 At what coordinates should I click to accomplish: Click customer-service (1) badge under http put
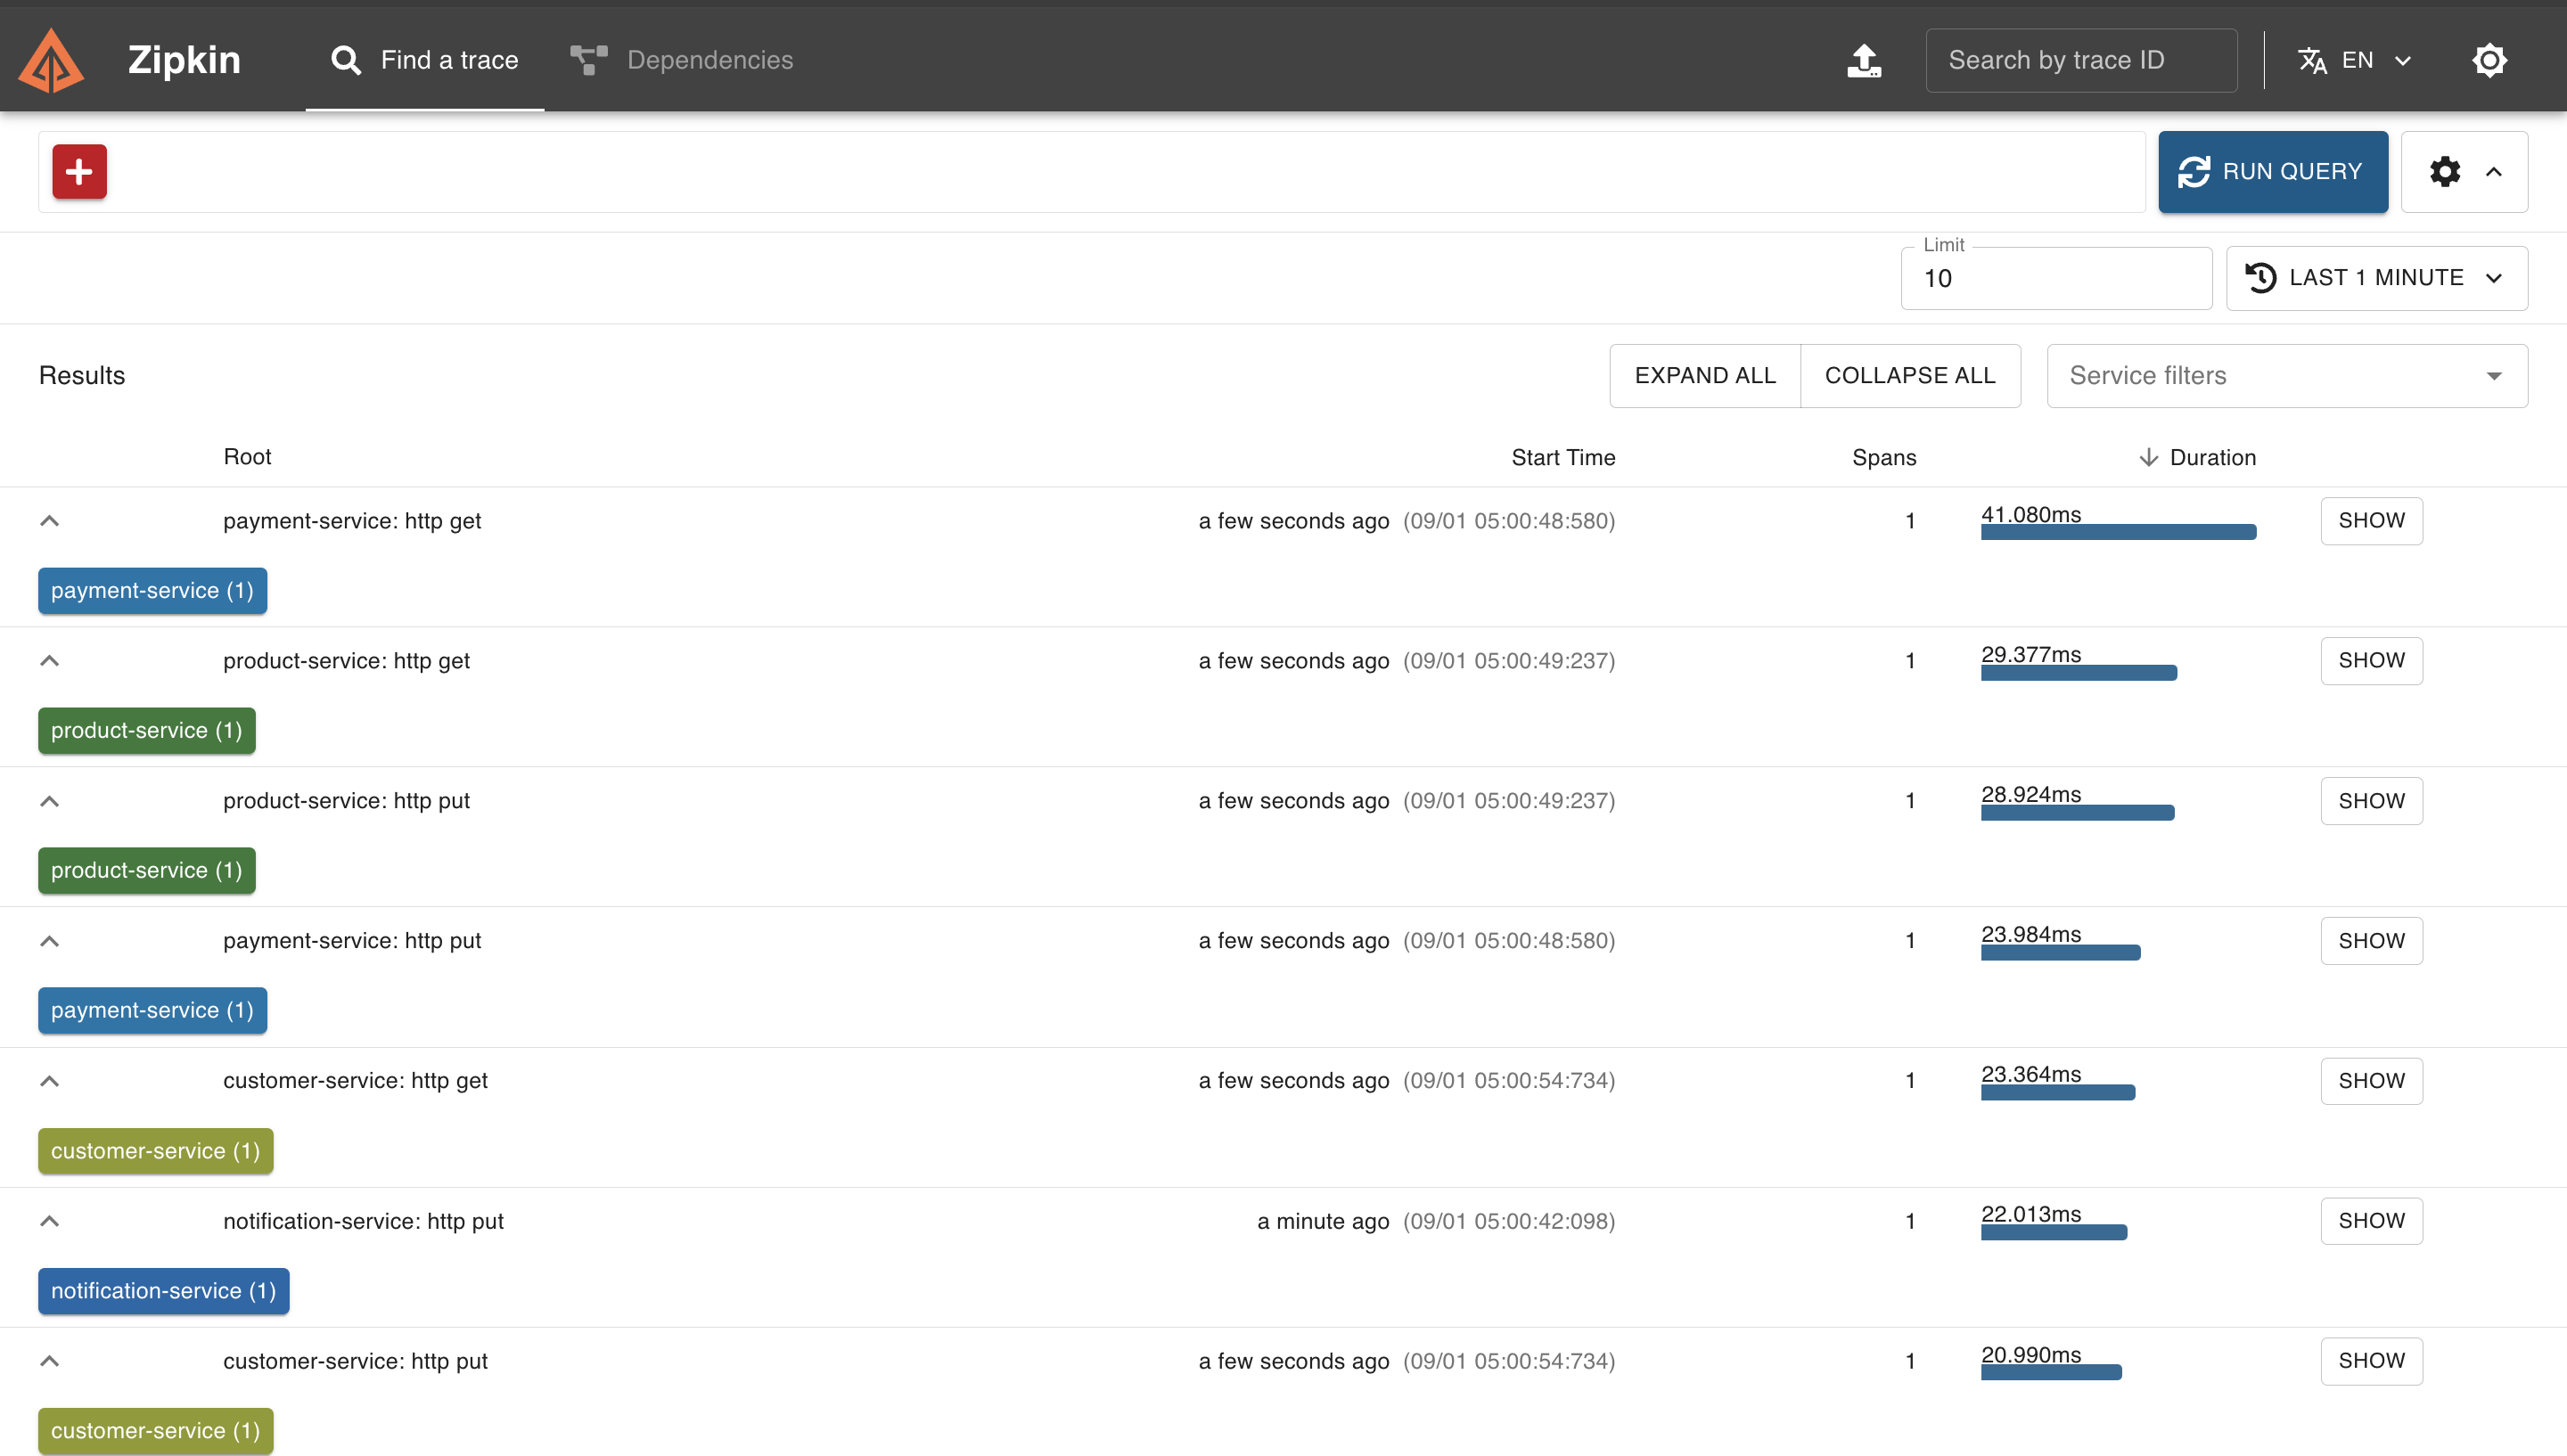[x=156, y=1431]
